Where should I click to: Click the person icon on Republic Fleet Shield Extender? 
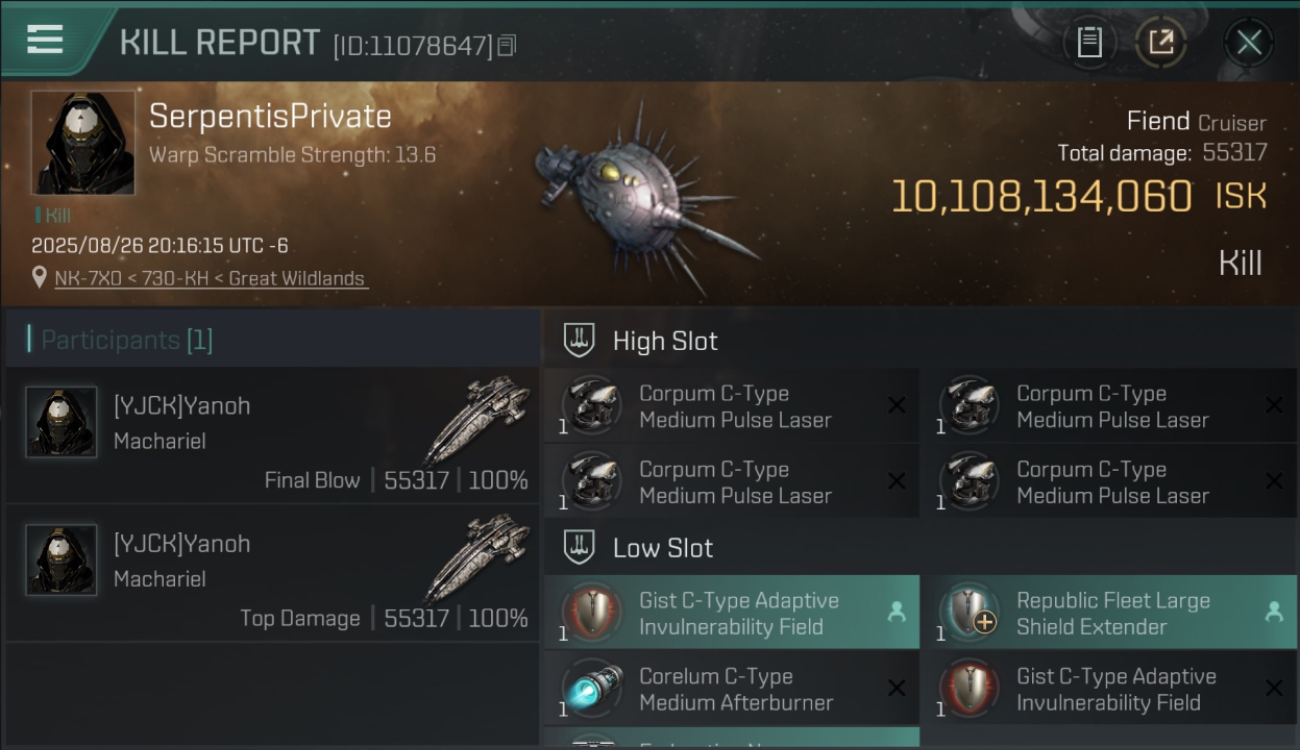click(x=1273, y=612)
